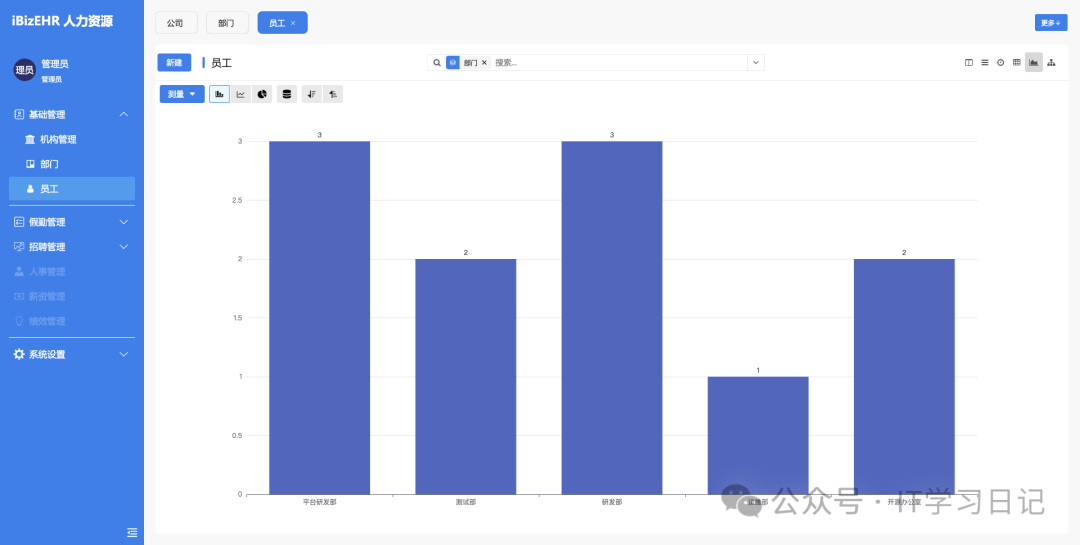Expand the search options dropdown arrow
This screenshot has width=1080, height=545.
756,63
